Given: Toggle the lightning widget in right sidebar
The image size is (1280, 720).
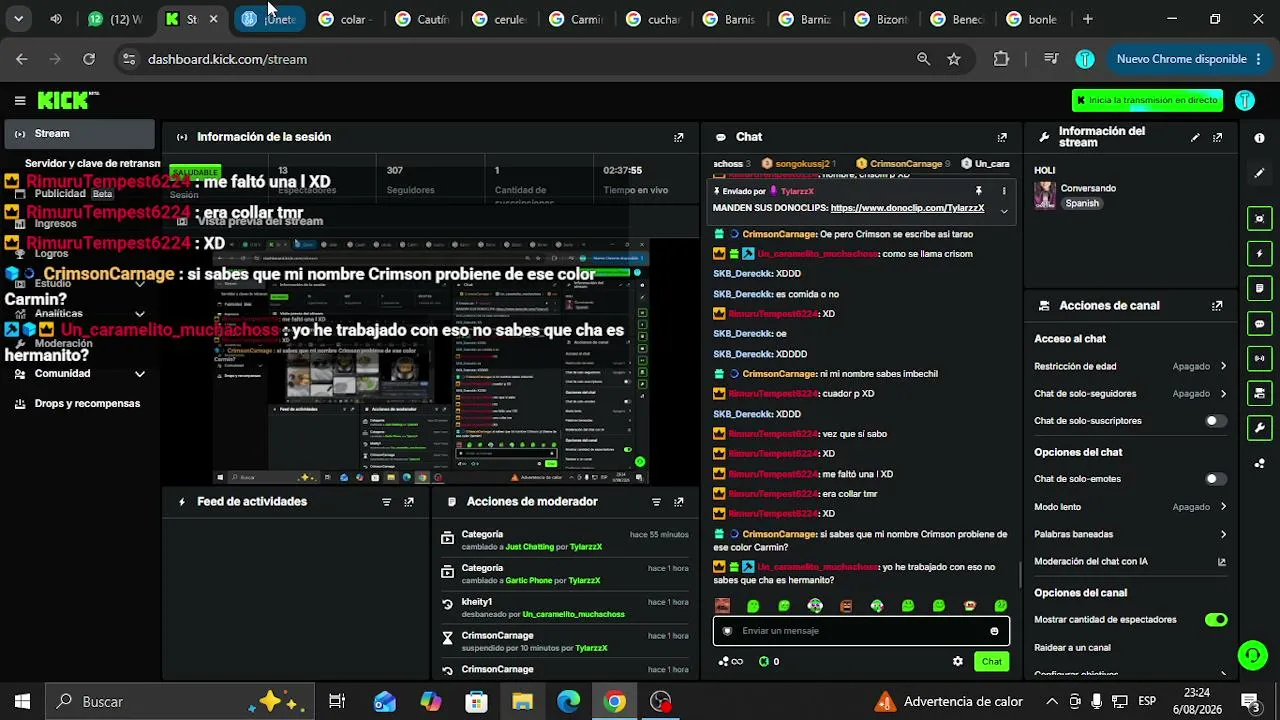Looking at the screenshot, I should pos(1259,253).
